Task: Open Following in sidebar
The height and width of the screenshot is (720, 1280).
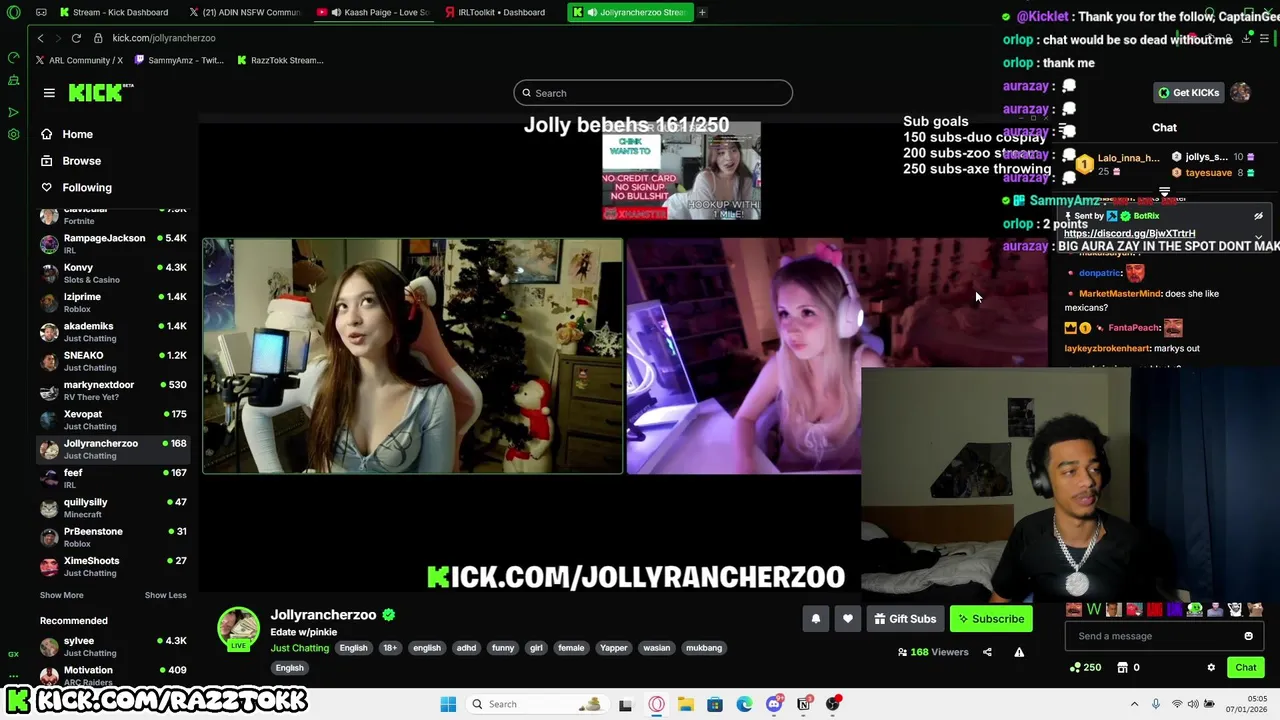Action: (86, 188)
